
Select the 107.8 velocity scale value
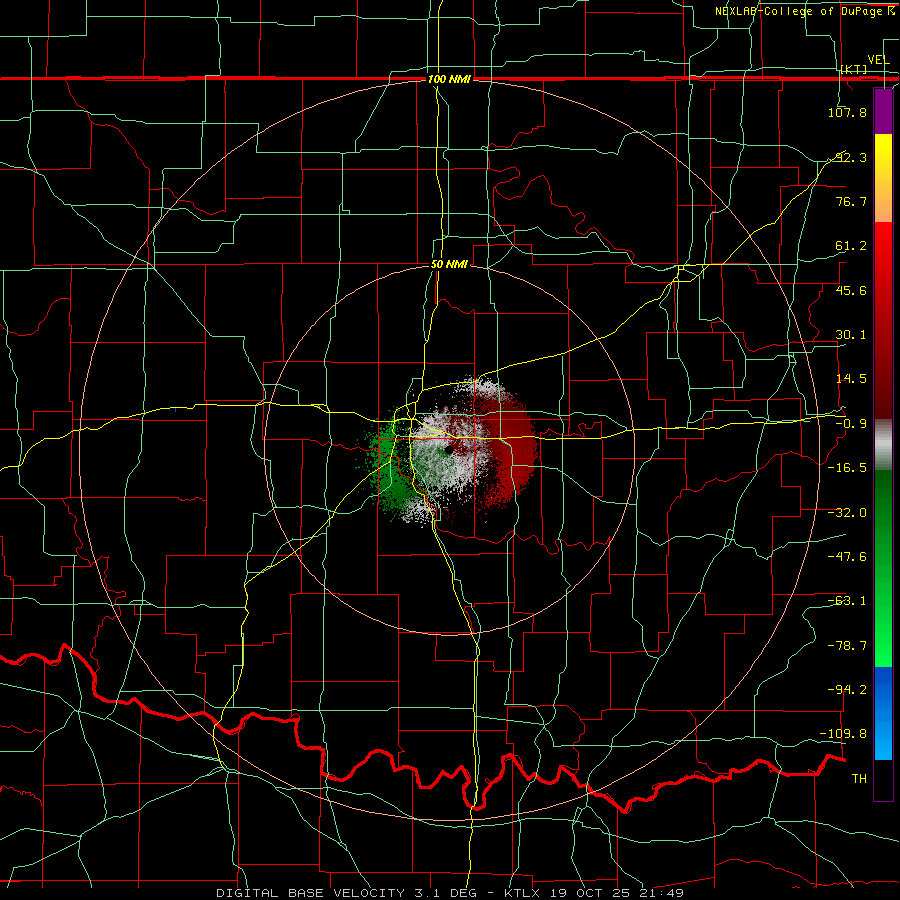click(847, 112)
